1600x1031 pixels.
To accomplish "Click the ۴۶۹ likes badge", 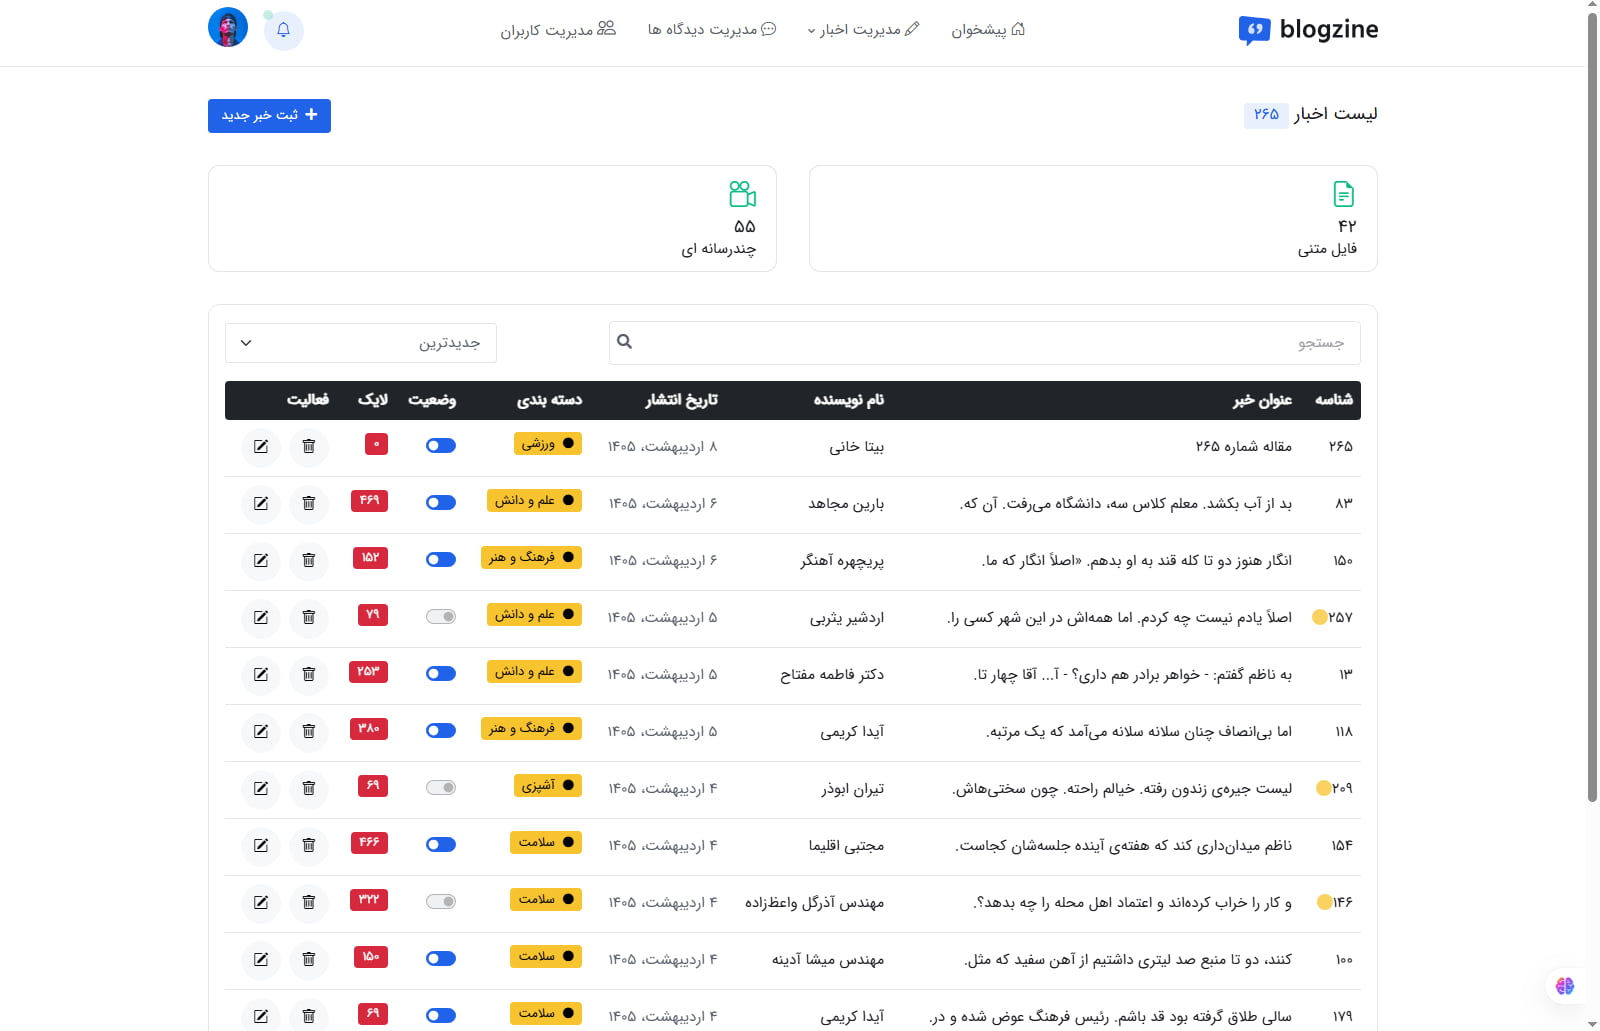I will (x=369, y=500).
